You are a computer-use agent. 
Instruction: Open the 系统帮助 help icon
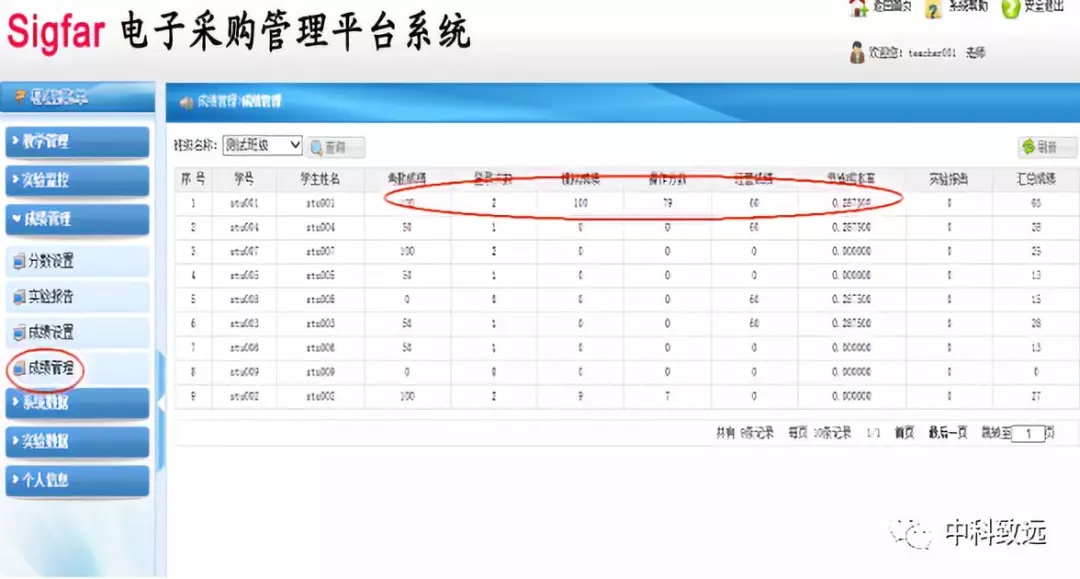tap(933, 9)
